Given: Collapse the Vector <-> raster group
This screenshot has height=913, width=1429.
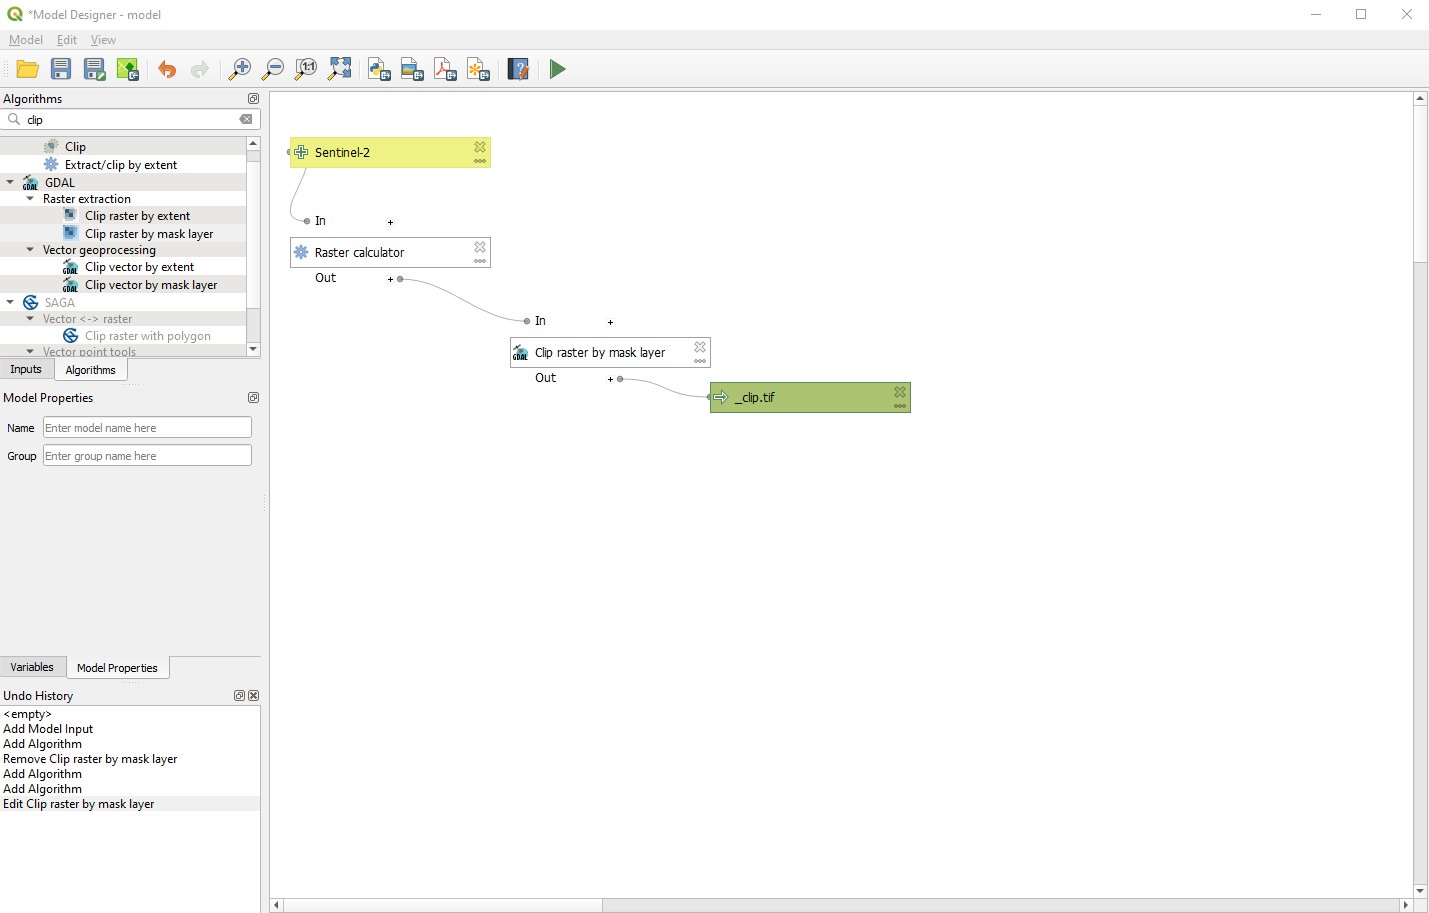Looking at the screenshot, I should [x=30, y=319].
